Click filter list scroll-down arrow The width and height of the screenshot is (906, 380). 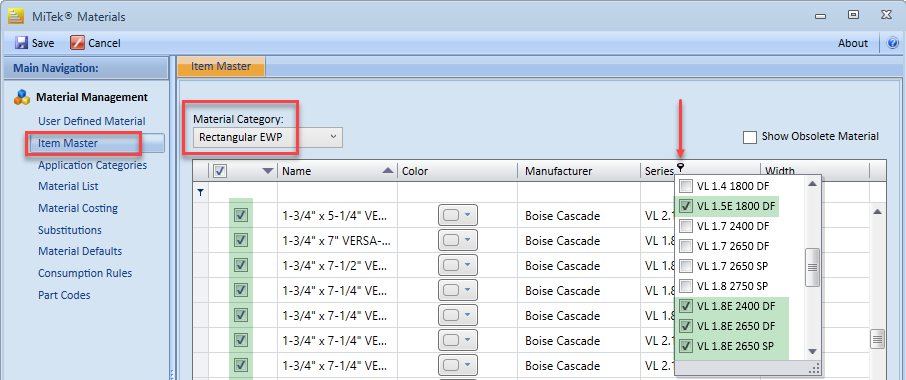point(812,352)
